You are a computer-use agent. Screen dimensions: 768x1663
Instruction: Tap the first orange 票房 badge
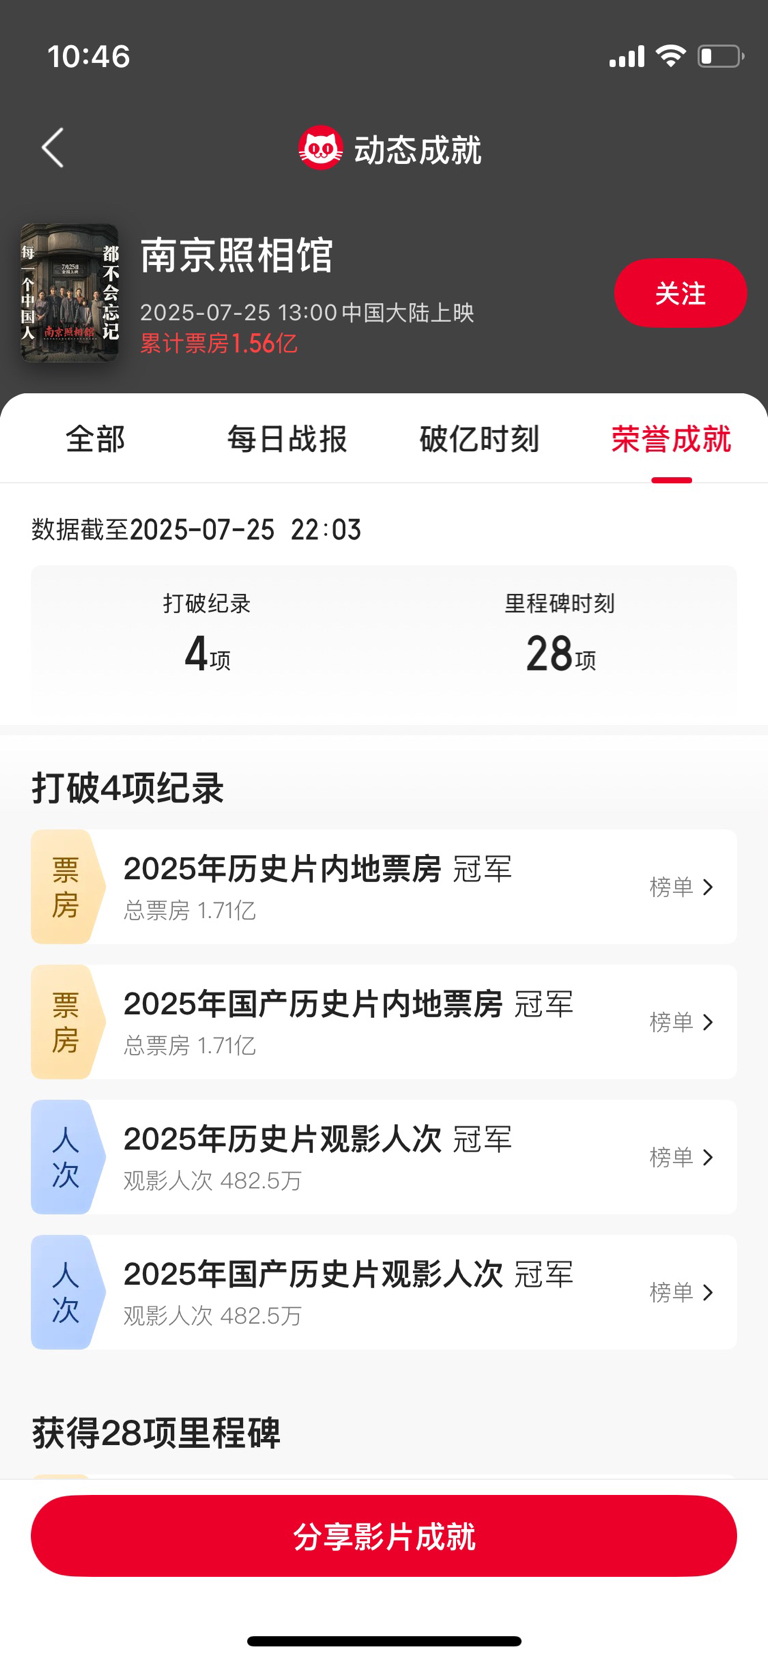(67, 887)
